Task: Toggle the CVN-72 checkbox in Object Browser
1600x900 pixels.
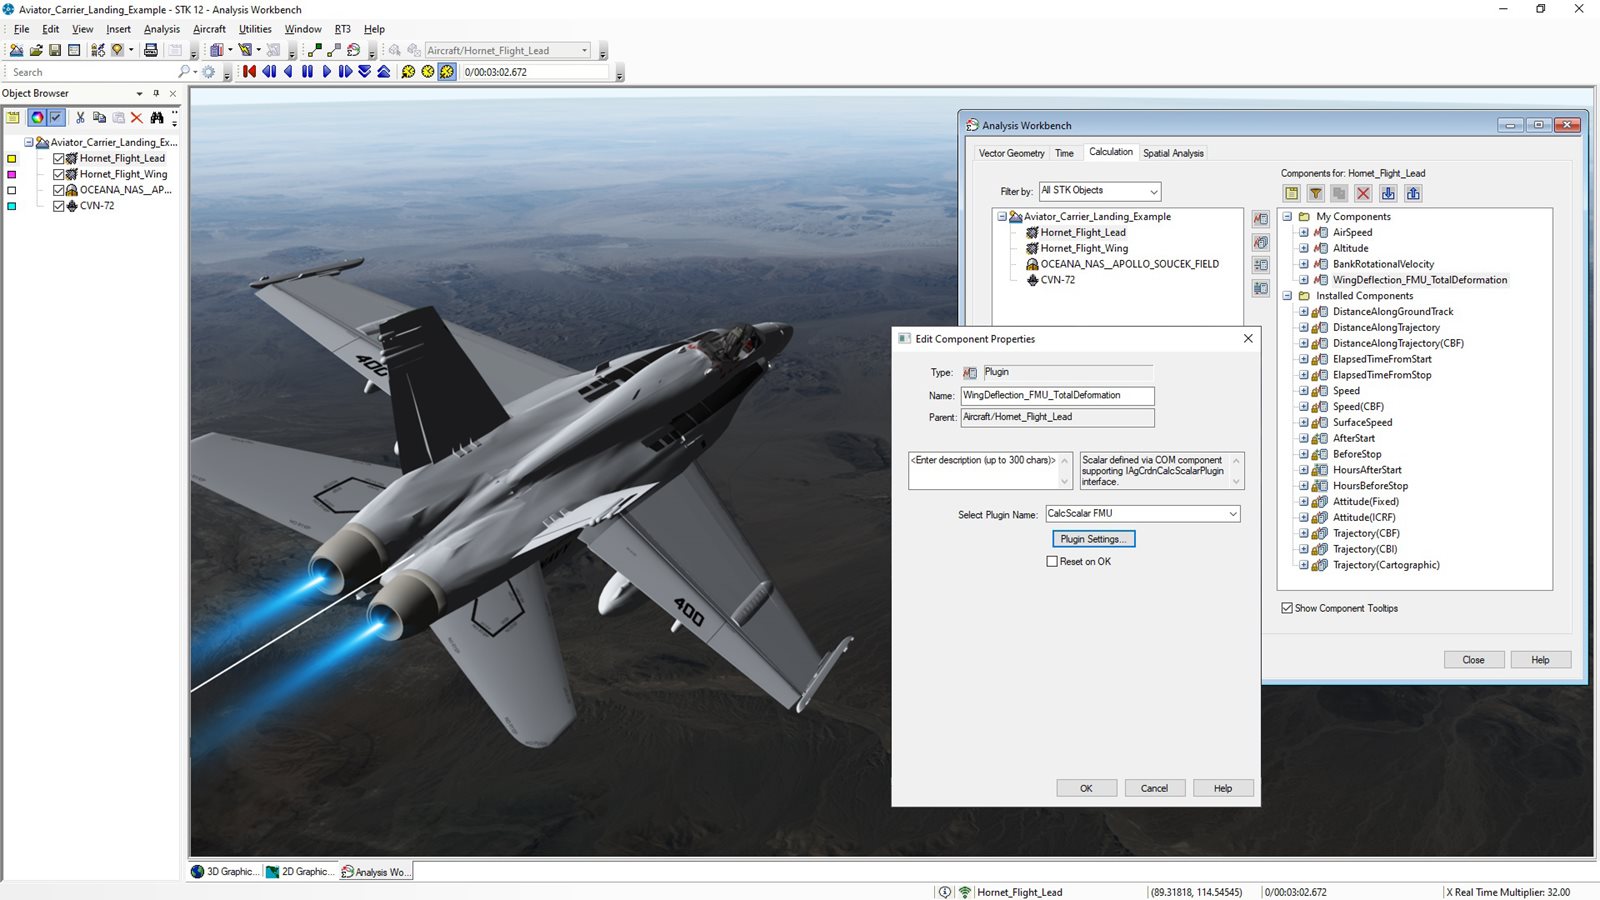Action: point(59,206)
